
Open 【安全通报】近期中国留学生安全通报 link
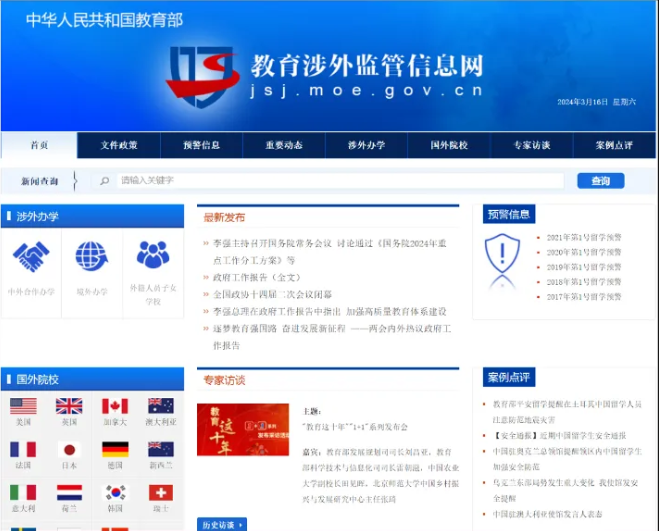click(559, 436)
